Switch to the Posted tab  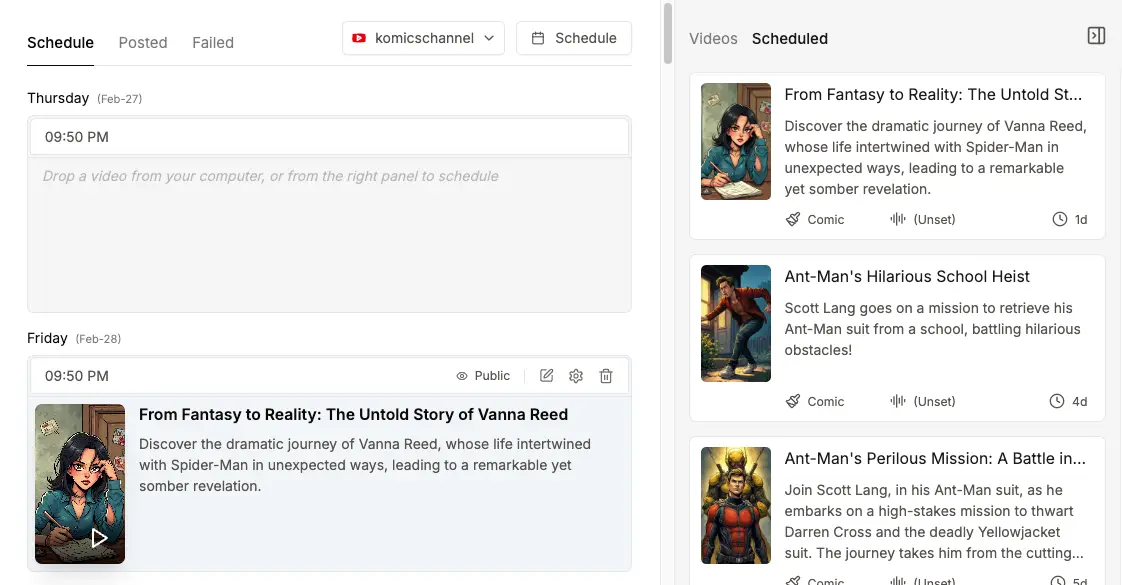click(143, 43)
